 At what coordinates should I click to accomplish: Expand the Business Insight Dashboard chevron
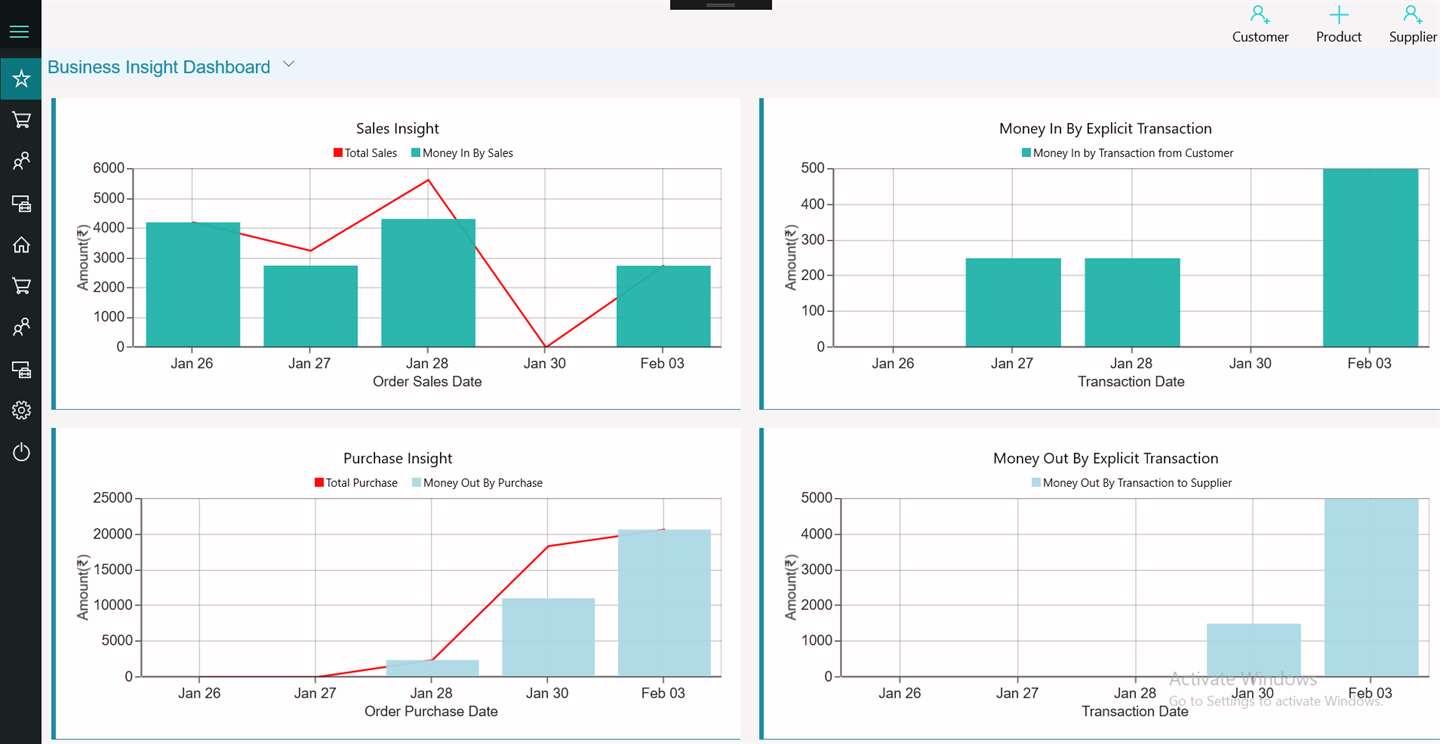click(x=289, y=64)
